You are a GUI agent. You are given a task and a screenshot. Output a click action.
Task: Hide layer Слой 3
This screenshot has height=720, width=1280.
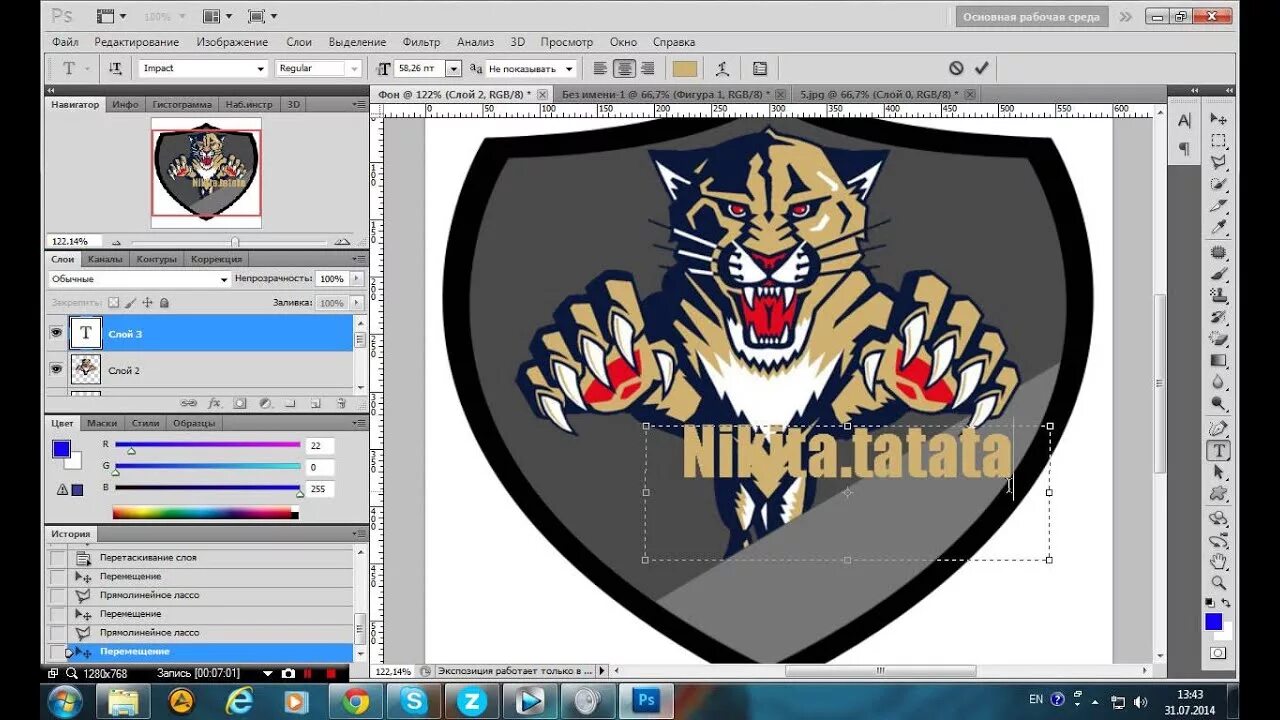(x=56, y=333)
